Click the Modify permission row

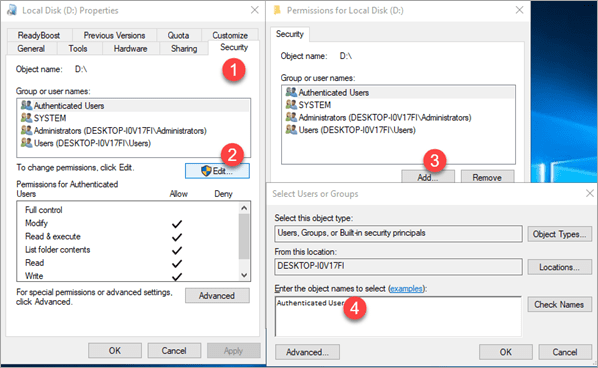128,223
